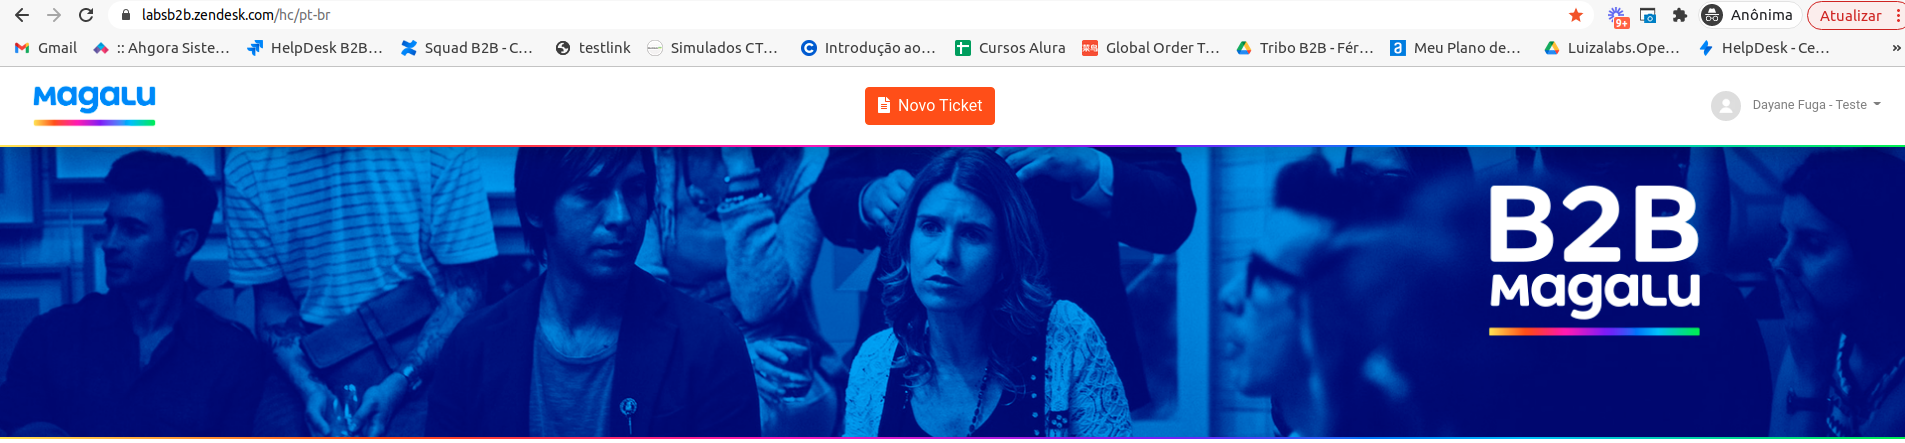The width and height of the screenshot is (1905, 443).
Task: Click the Novo Ticket button
Action: (x=930, y=106)
